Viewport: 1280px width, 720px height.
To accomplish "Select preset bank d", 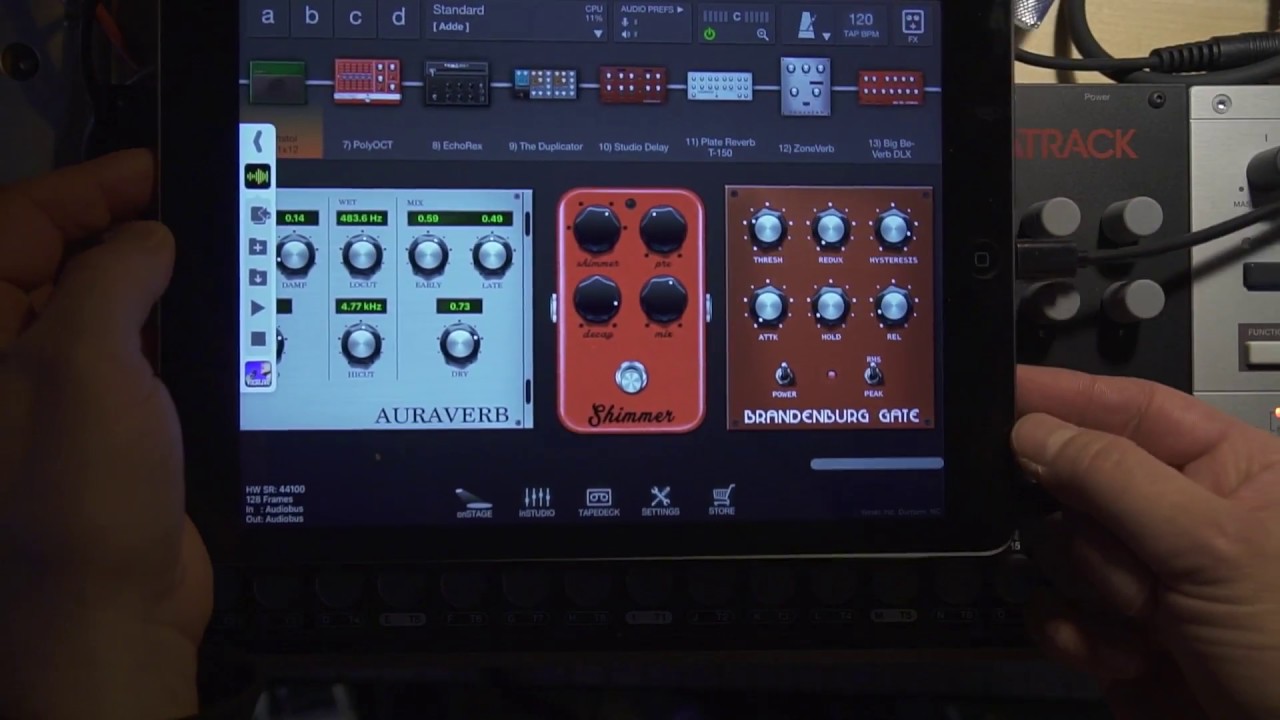I will pos(398,17).
